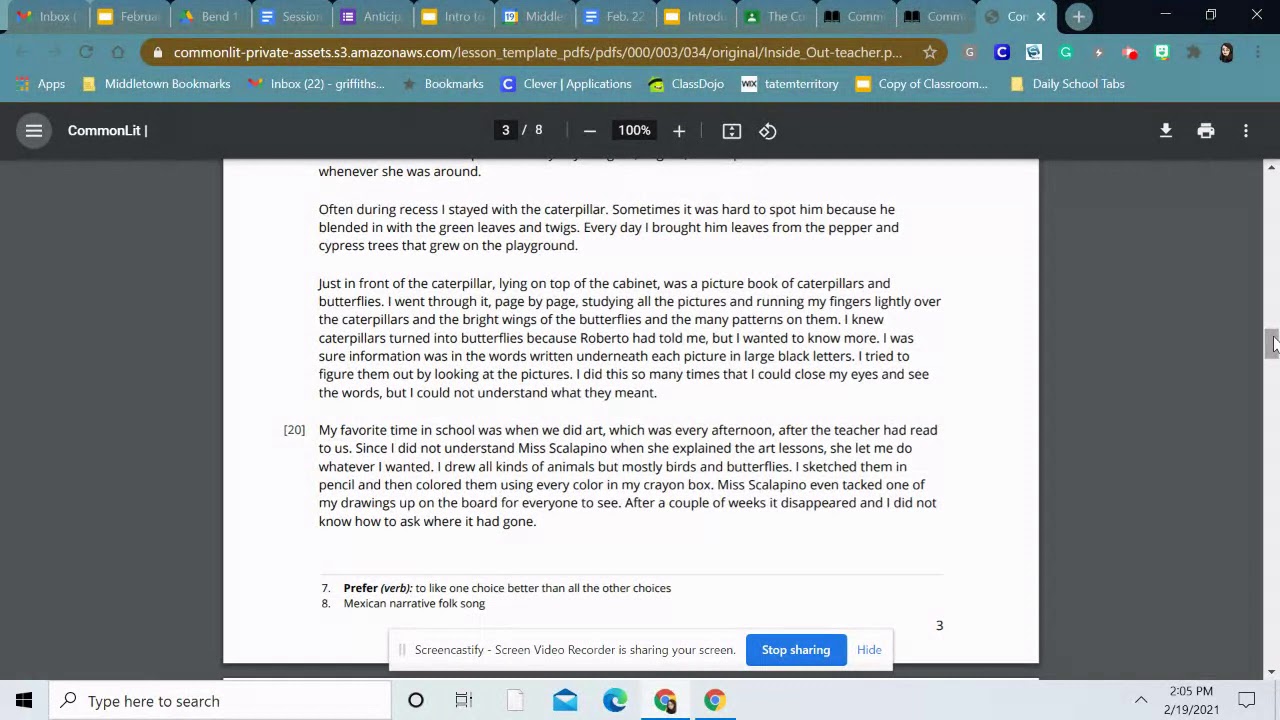Open the Mail app on taskbar

click(x=565, y=701)
